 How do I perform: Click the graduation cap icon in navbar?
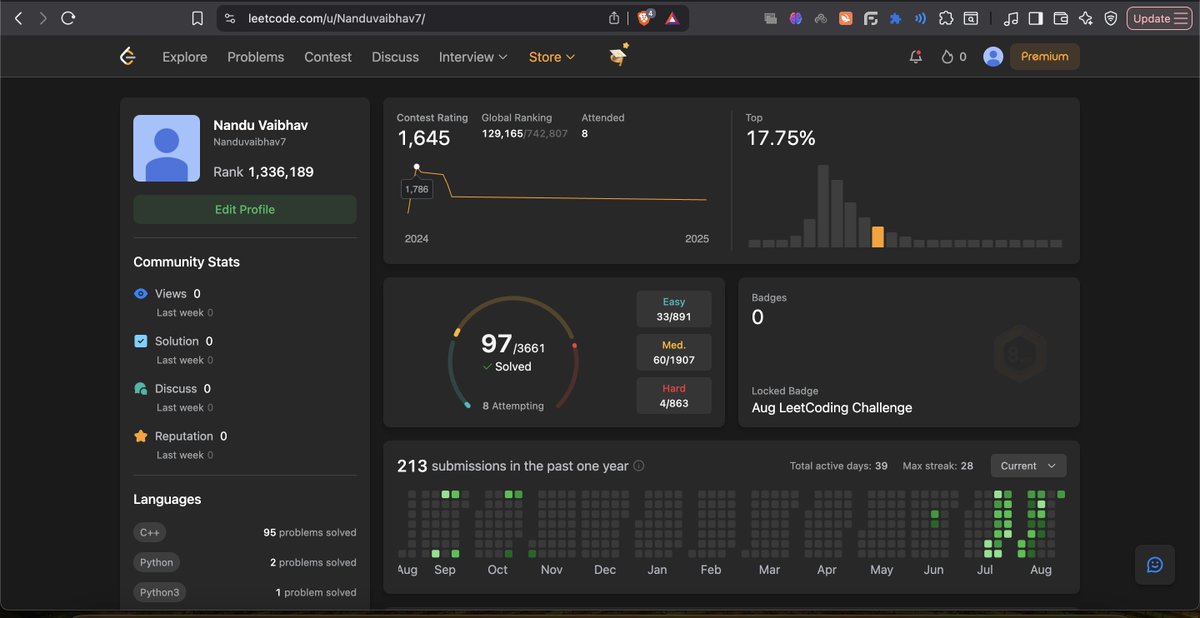(x=617, y=56)
